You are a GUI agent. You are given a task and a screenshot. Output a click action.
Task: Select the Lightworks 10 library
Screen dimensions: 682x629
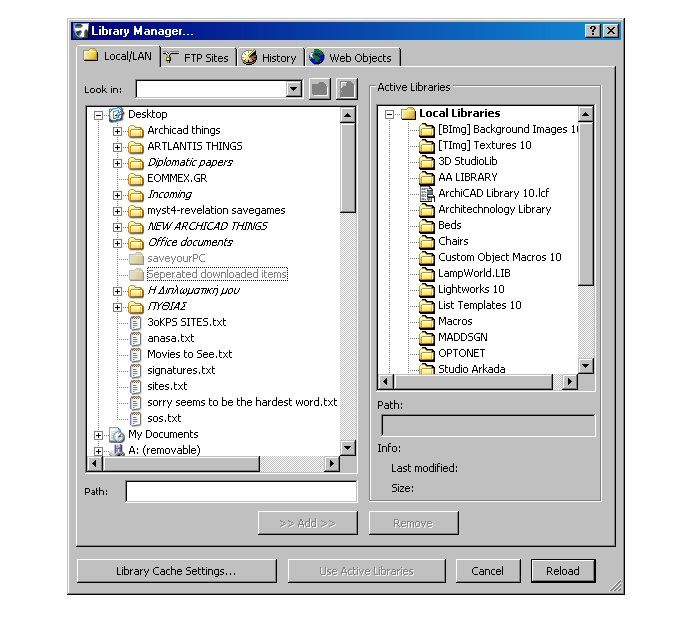click(471, 289)
